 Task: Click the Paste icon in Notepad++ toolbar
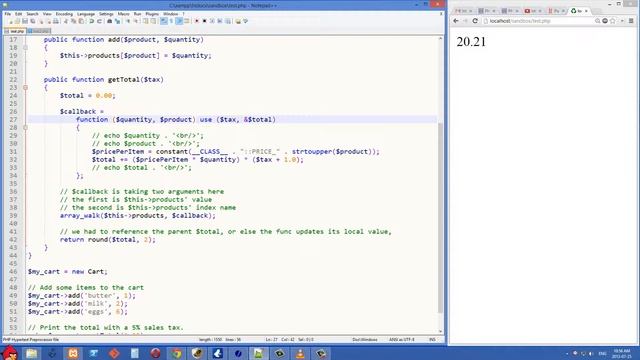(x=81, y=21)
